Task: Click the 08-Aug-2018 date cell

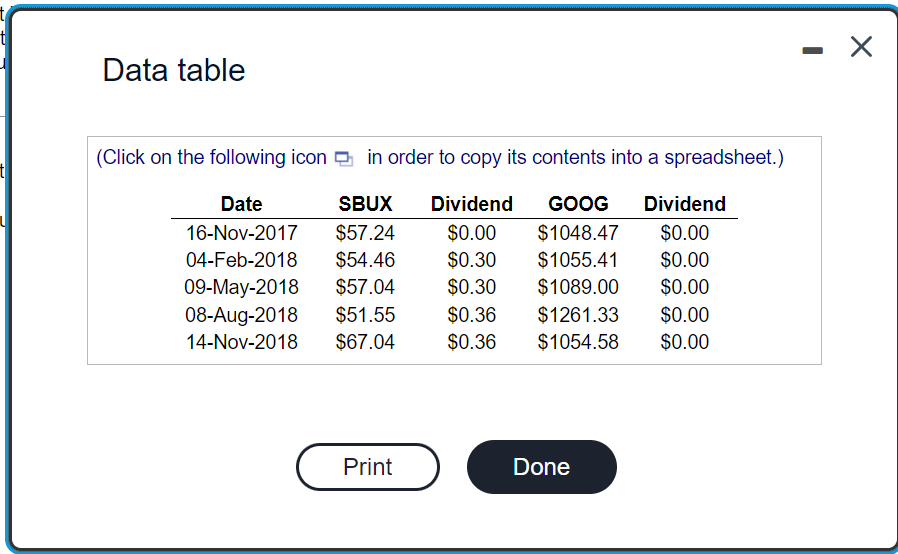Action: click(242, 315)
